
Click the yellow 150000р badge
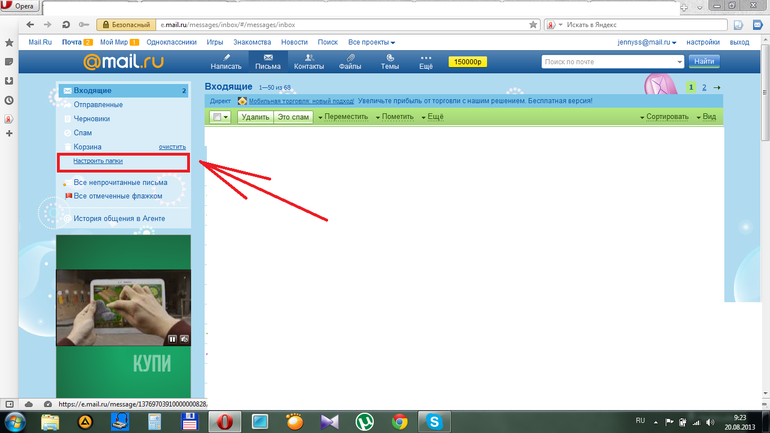coord(468,62)
